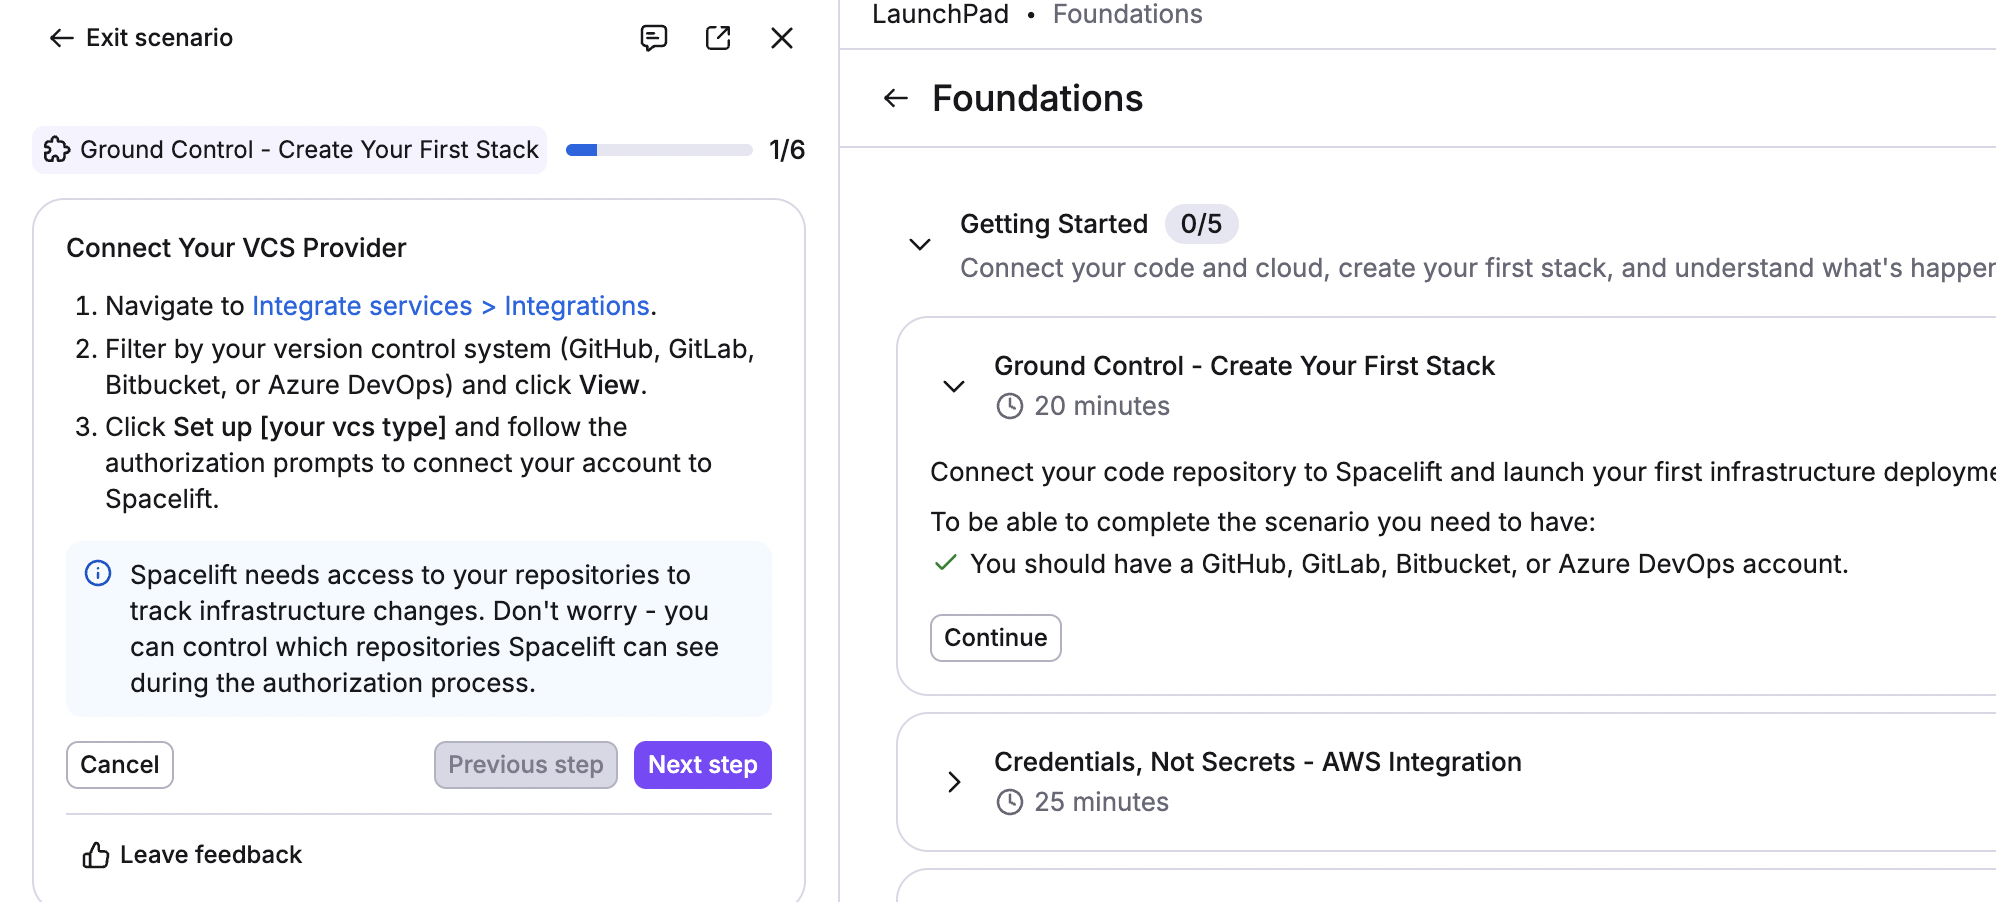Collapse Ground Control - Create Your First Stack

pos(954,386)
